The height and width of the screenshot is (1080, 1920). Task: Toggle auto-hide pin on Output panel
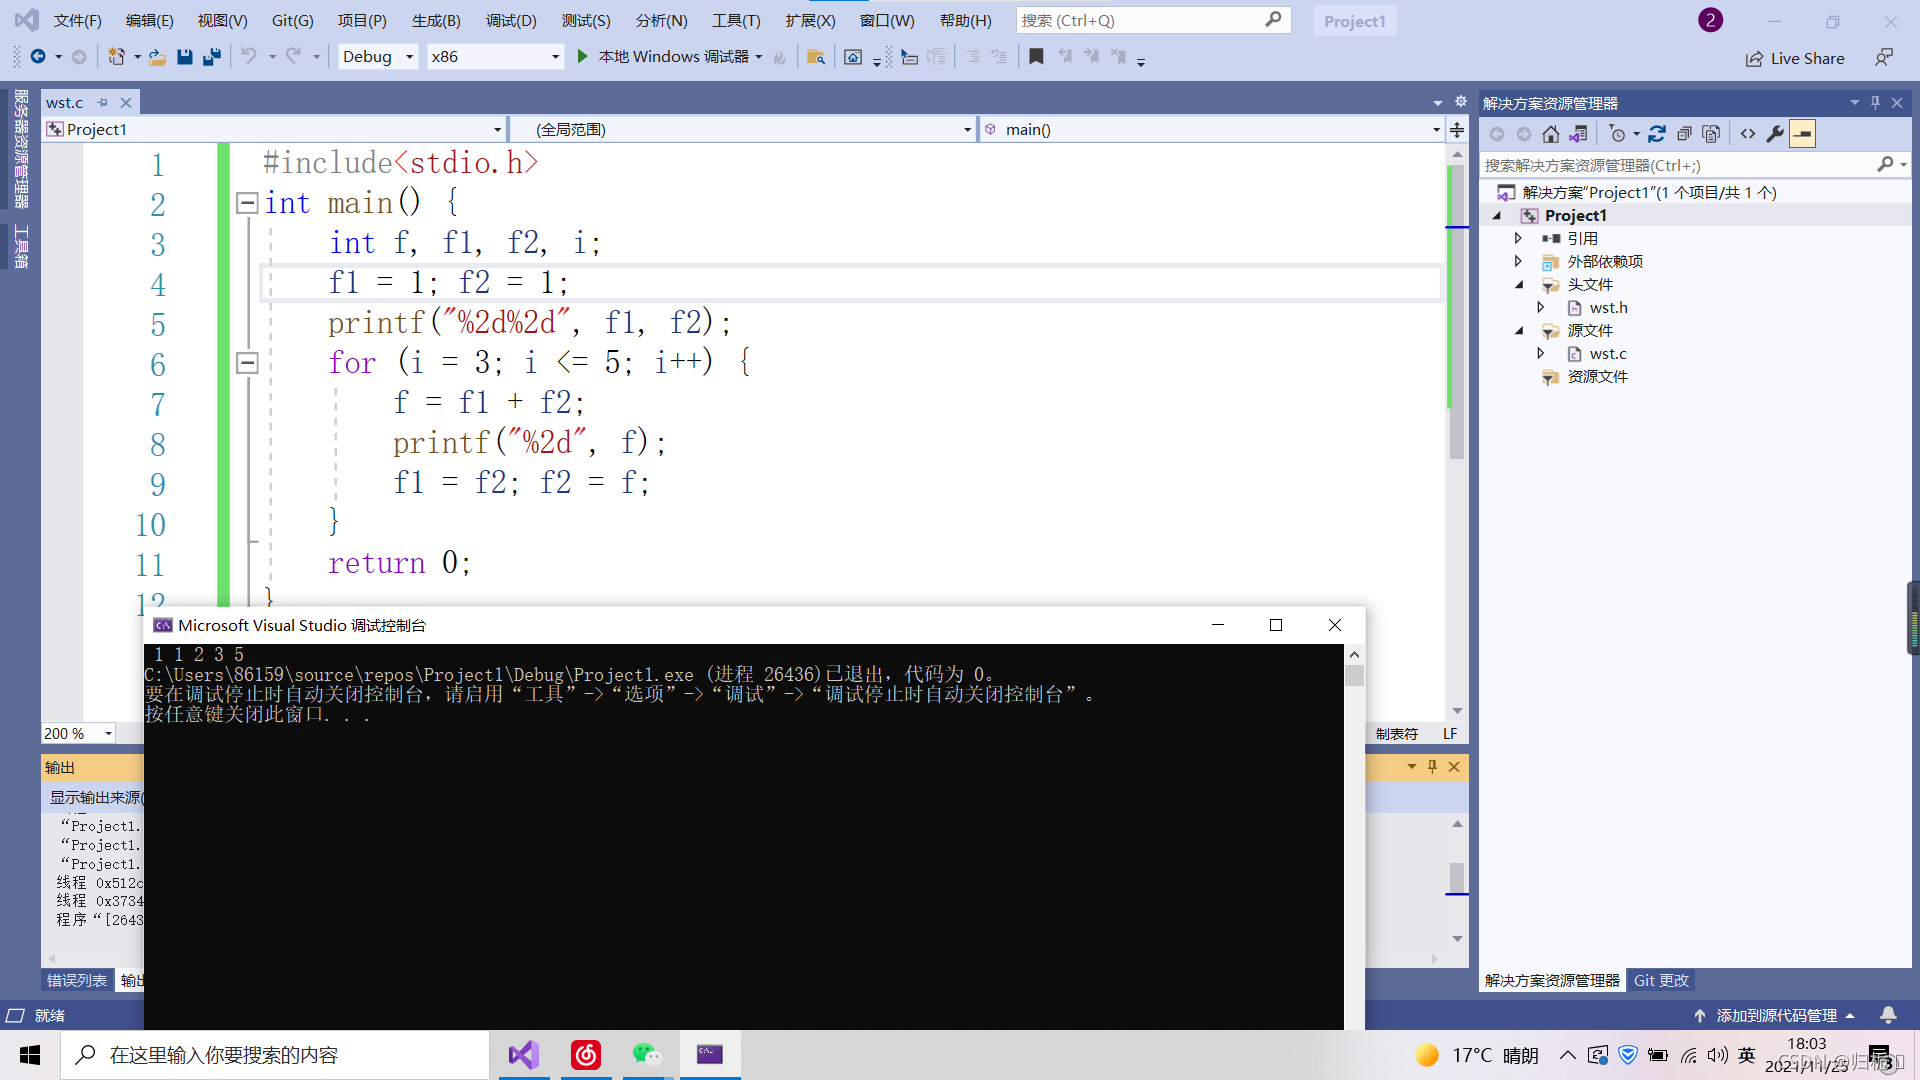[x=1432, y=766]
